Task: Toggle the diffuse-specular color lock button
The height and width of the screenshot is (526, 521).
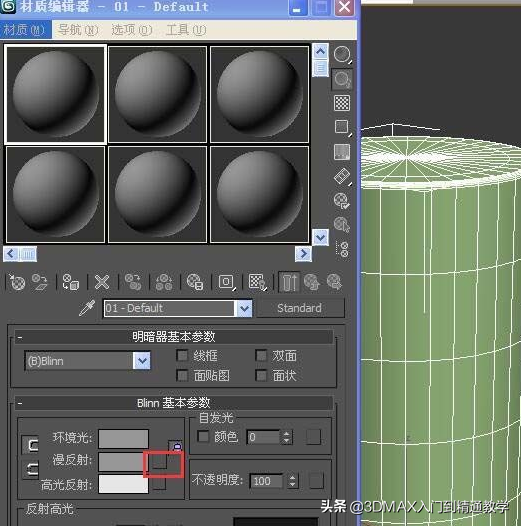Action: pyautogui.click(x=30, y=469)
